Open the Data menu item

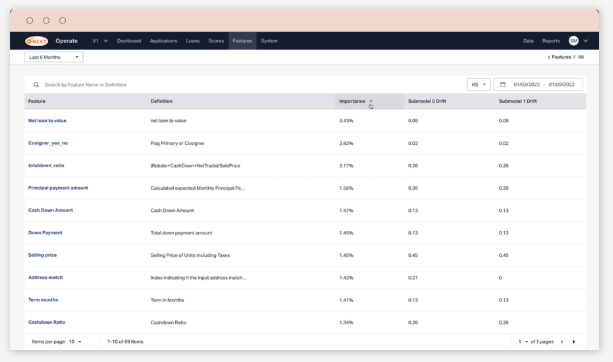529,41
